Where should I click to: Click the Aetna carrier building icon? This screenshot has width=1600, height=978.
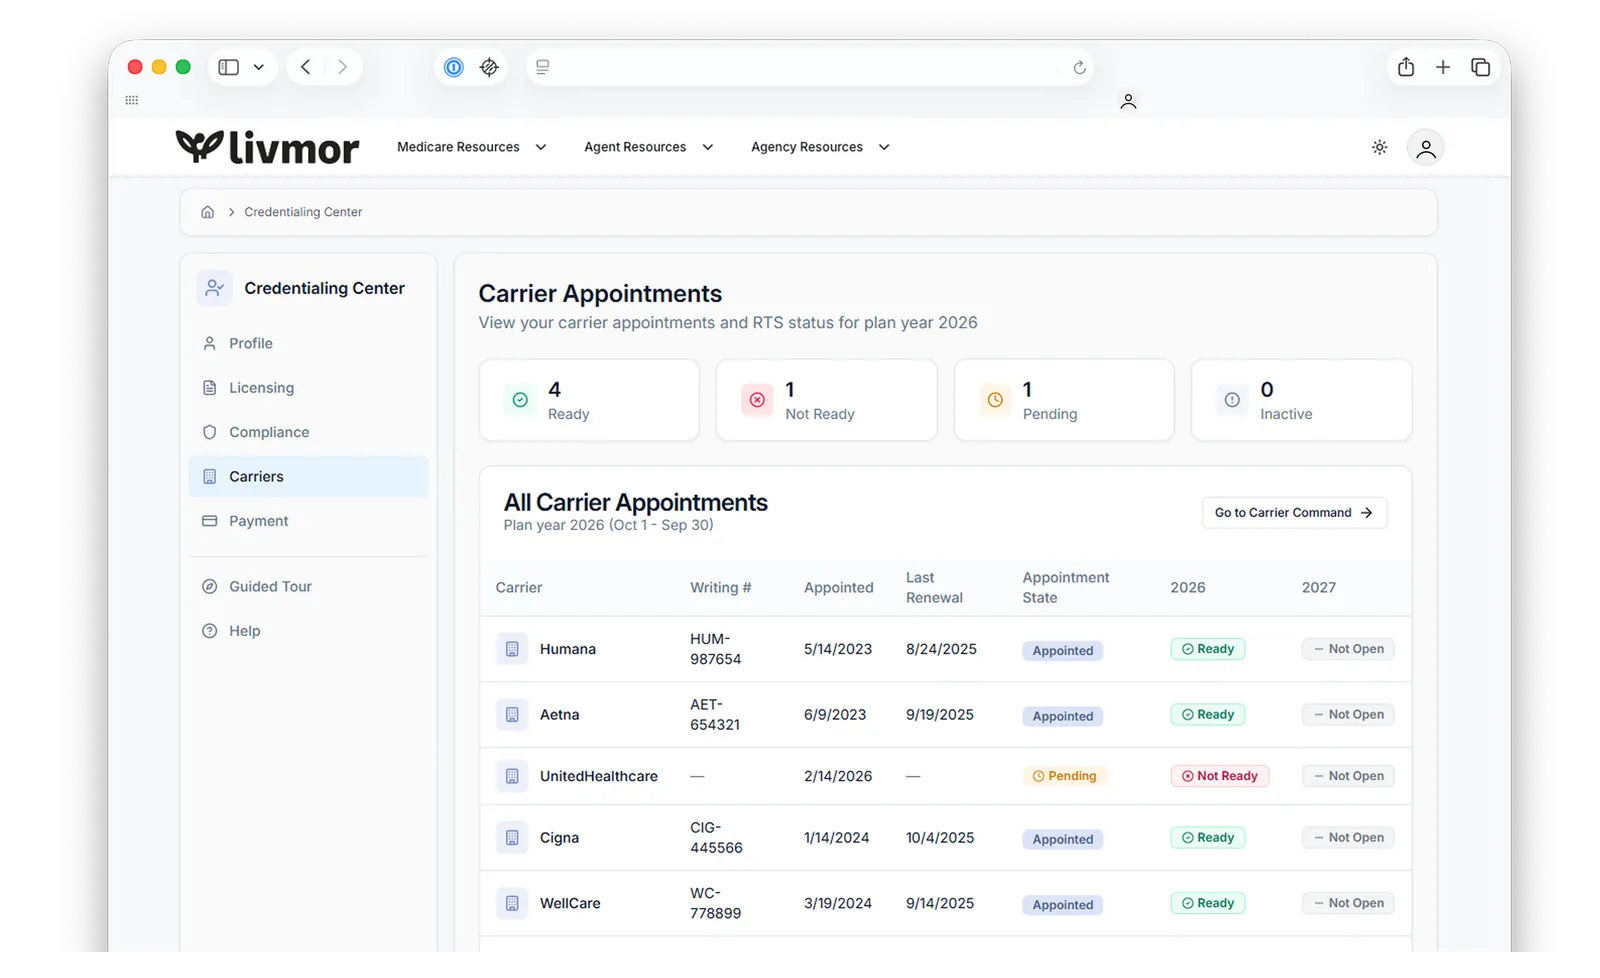point(512,715)
